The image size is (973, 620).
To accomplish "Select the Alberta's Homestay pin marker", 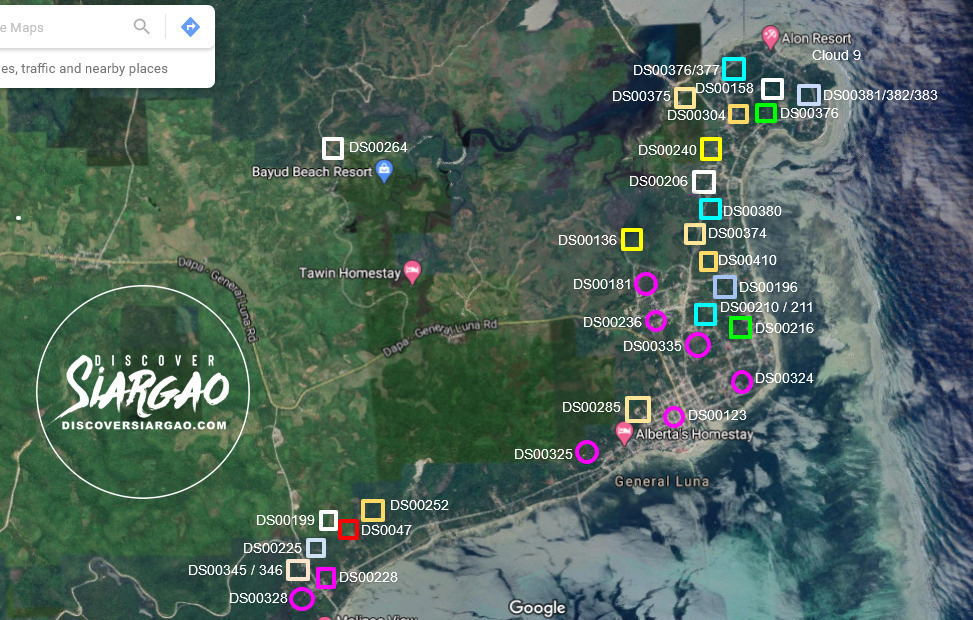I will tap(624, 430).
